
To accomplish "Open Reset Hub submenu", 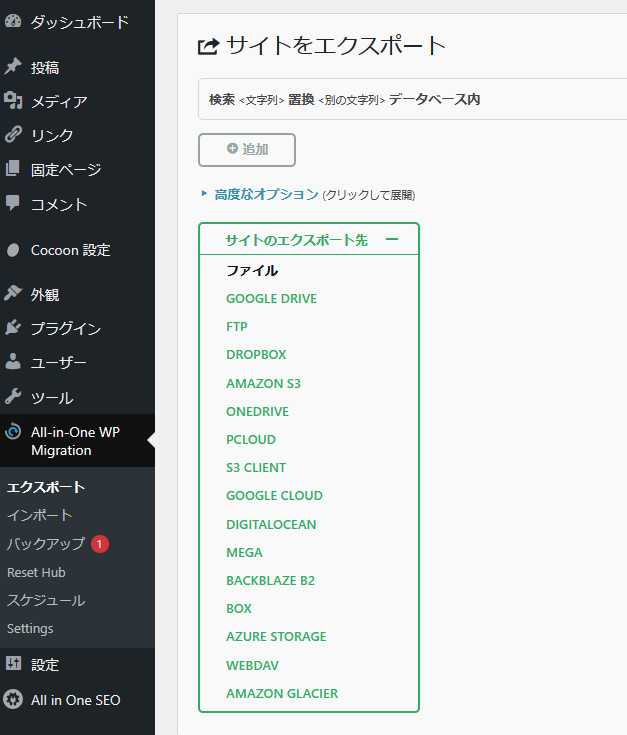I will click(36, 572).
